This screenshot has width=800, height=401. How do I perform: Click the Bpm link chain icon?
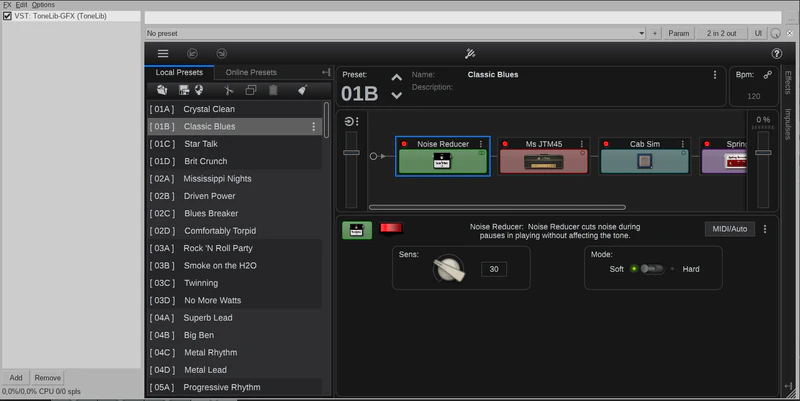[767, 75]
